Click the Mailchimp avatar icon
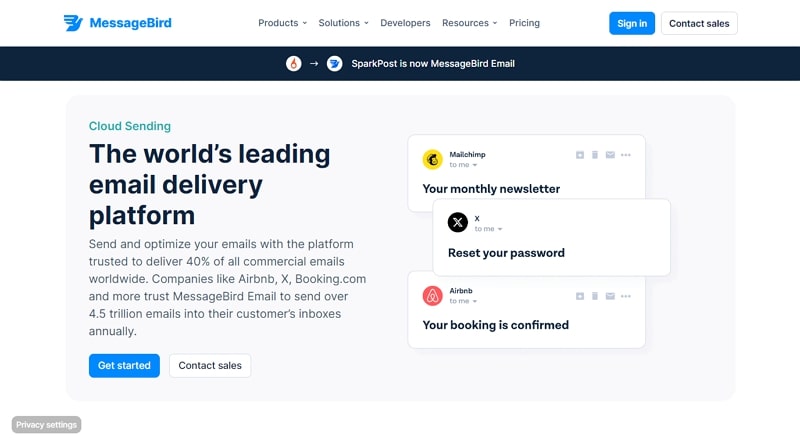Screen dimensions: 800x445 pyautogui.click(x=432, y=159)
